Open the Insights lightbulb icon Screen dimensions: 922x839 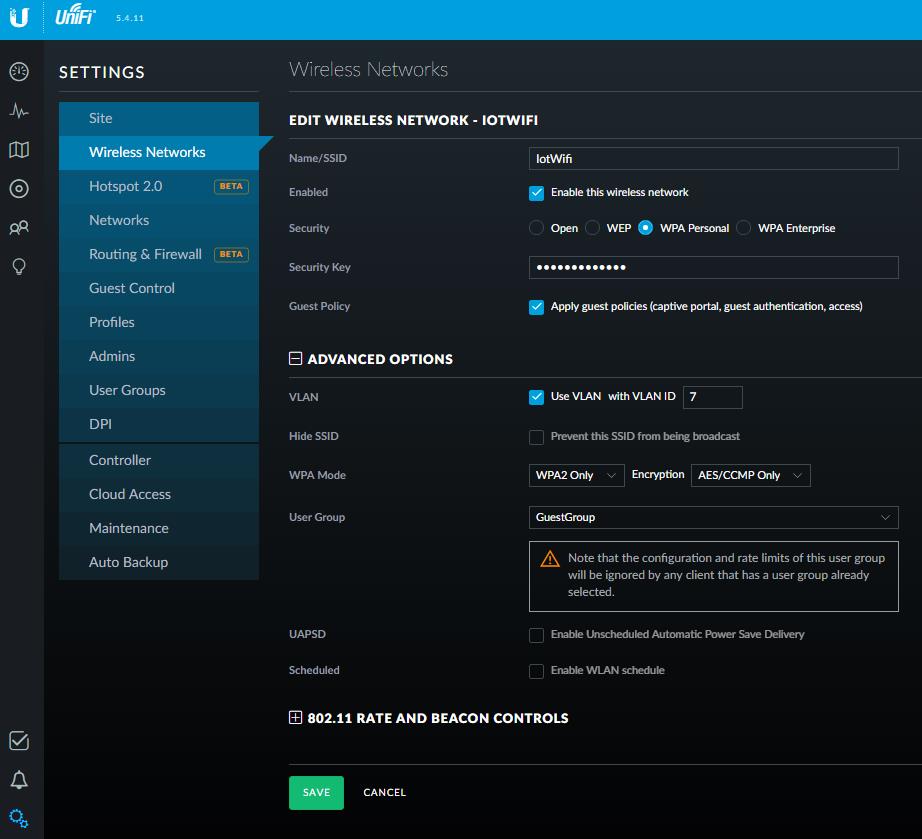tap(19, 266)
